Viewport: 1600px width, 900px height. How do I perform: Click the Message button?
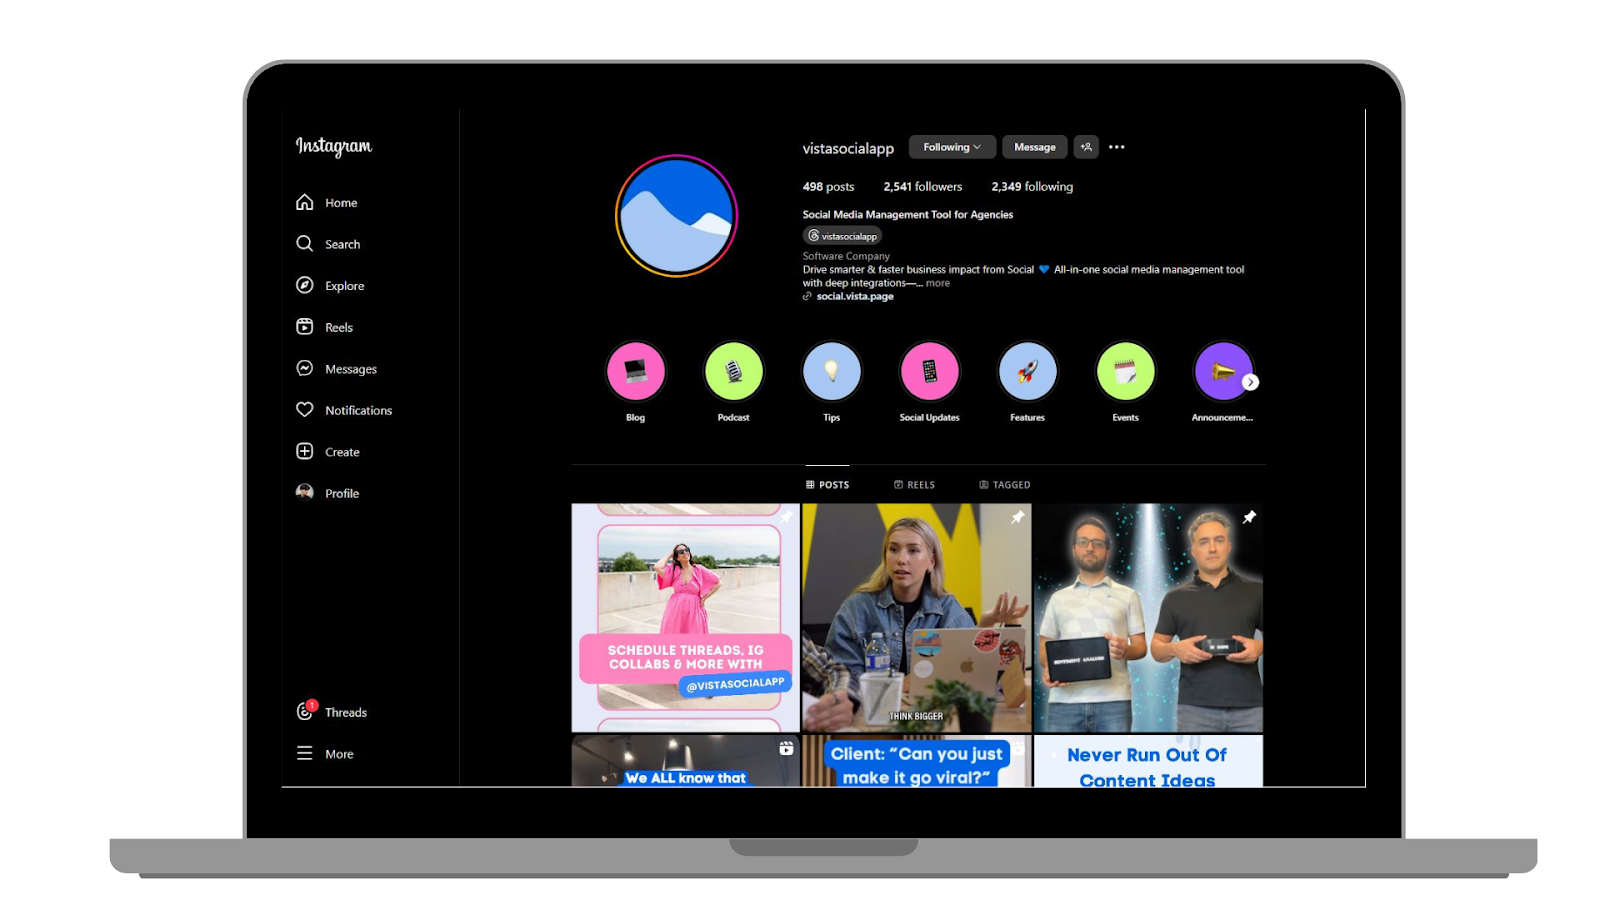coord(1035,147)
